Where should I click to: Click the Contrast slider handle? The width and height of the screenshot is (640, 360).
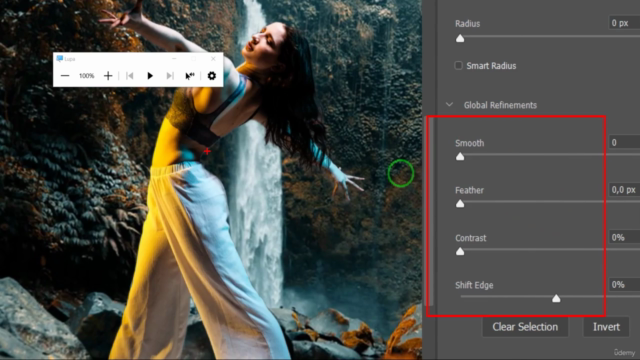click(x=460, y=251)
